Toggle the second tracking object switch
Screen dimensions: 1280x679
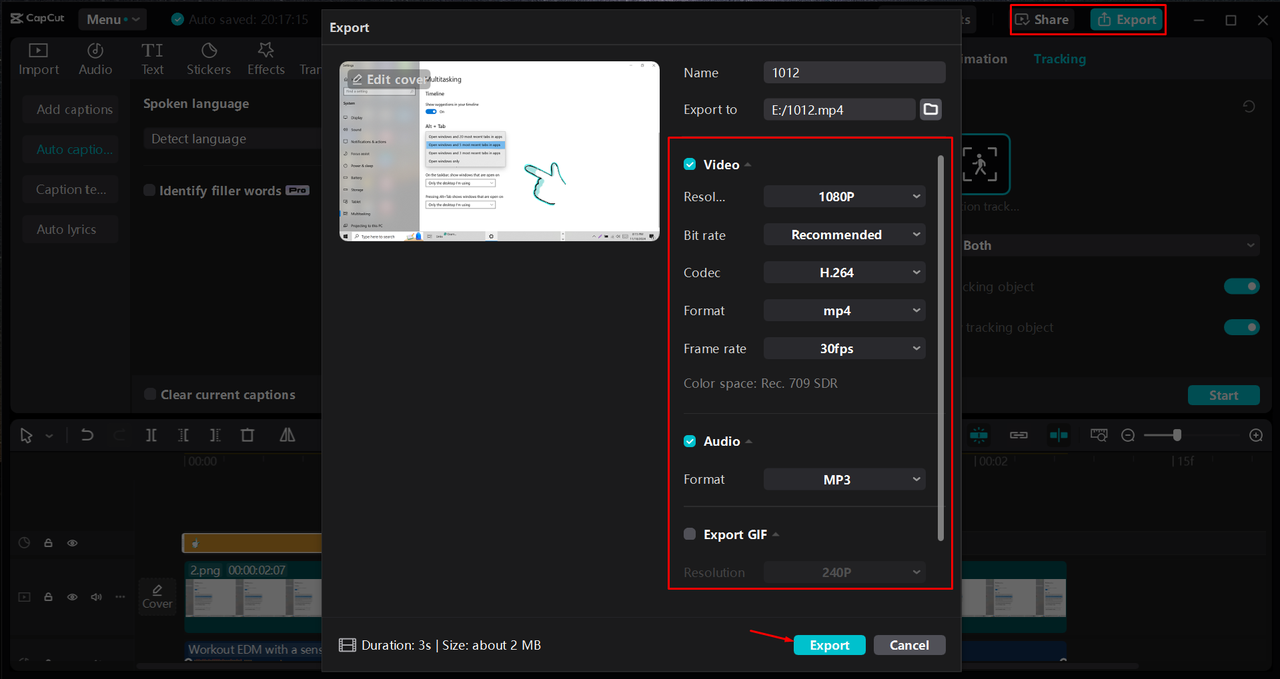(1241, 327)
